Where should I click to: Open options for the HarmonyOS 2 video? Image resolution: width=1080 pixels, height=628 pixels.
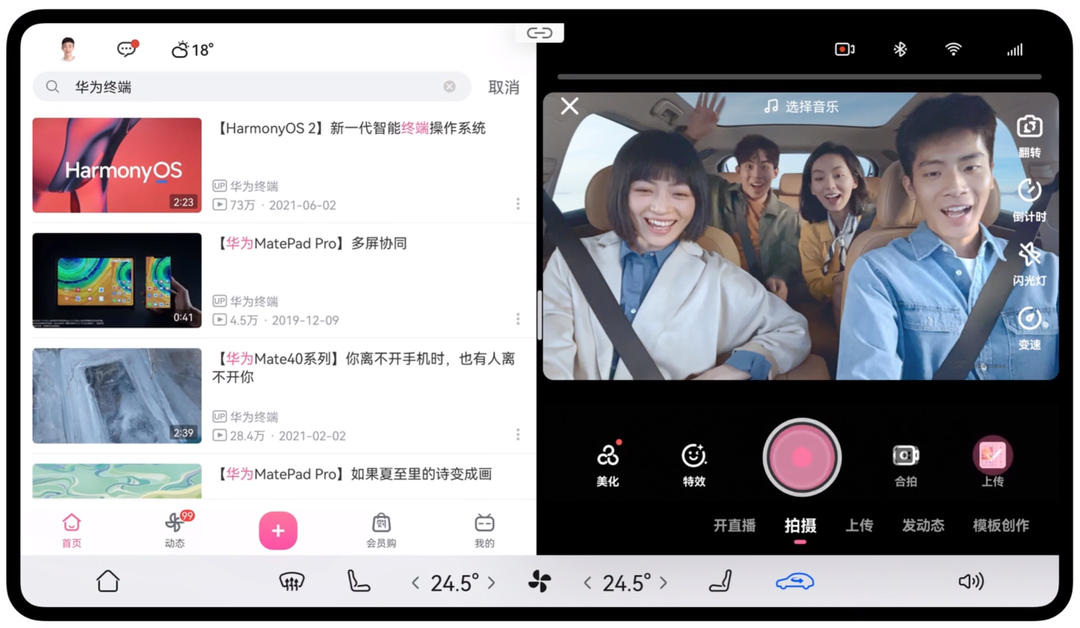click(518, 204)
